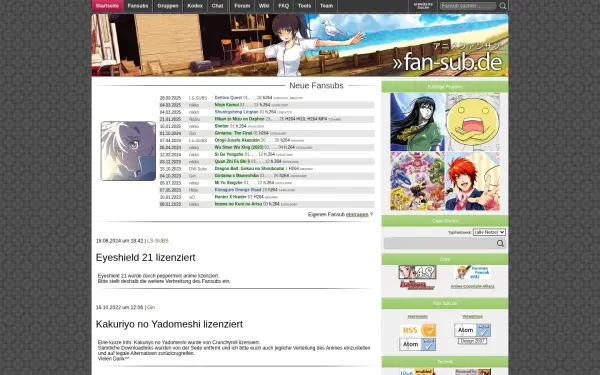600x375 pixels.
Task: Click the Atom badge under Verwaltung
Action: pos(473,330)
